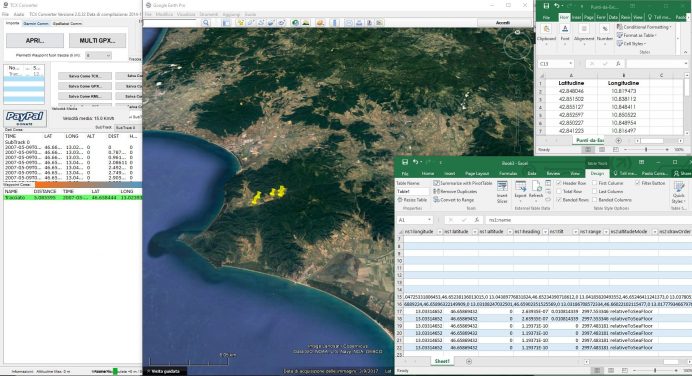
Task: Open the ns1:heading column filter dropdown
Action: [545, 232]
